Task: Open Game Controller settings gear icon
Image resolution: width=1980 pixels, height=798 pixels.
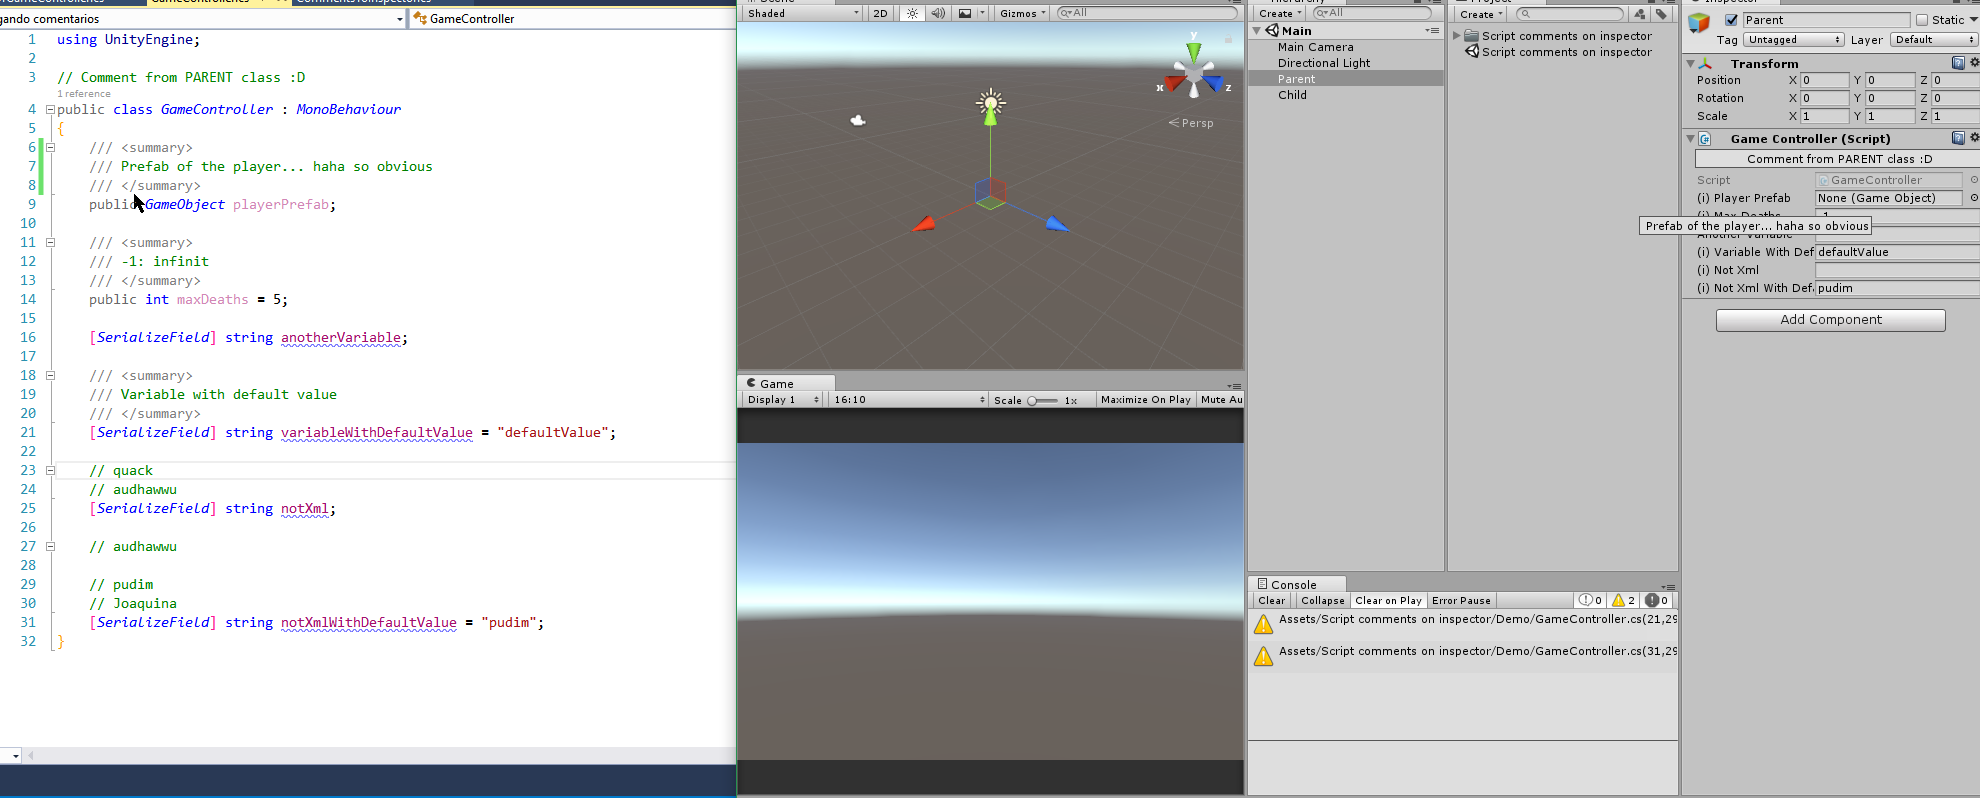Action: pyautogui.click(x=1974, y=138)
